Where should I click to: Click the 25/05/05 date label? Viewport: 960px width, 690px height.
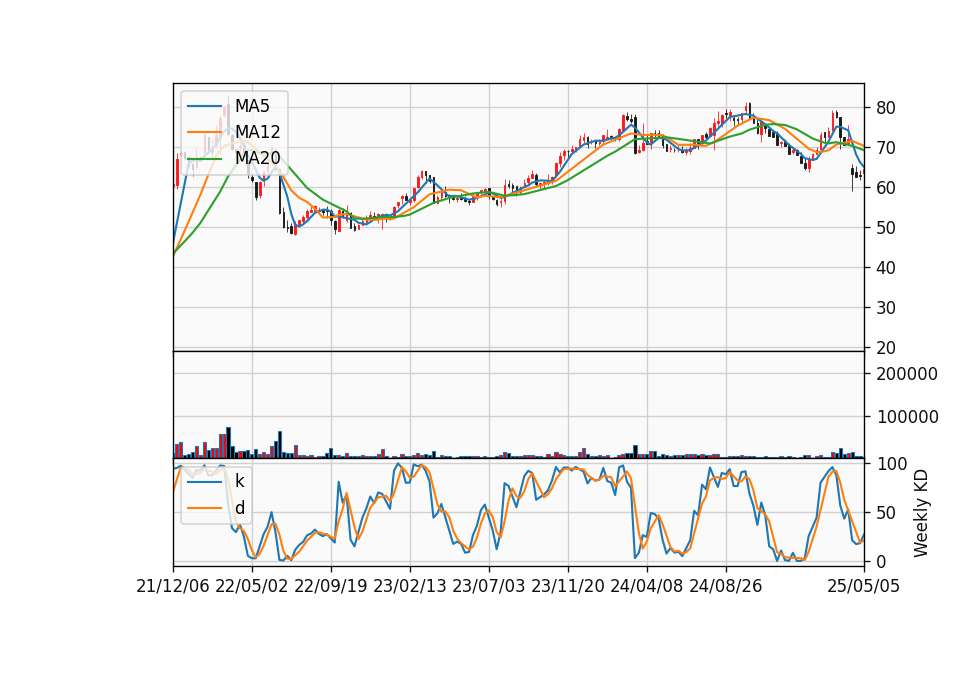point(864,586)
